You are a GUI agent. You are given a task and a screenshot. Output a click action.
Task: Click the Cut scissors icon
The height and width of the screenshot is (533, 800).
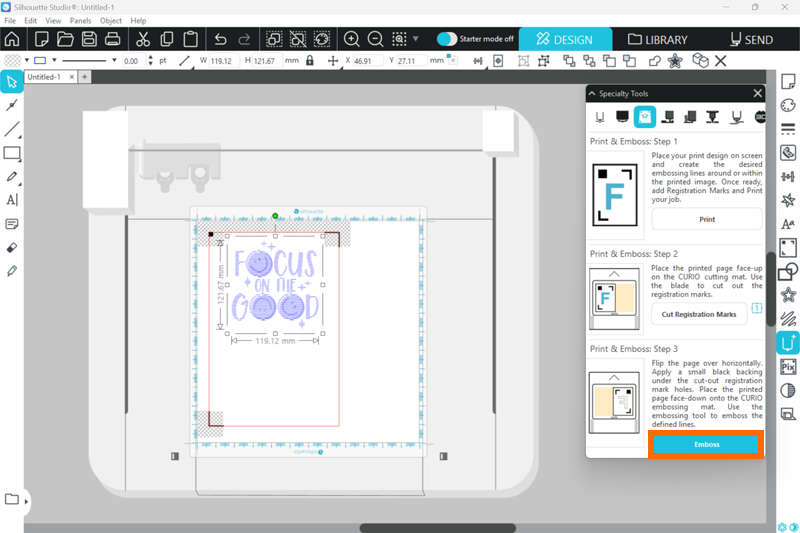[x=142, y=40]
